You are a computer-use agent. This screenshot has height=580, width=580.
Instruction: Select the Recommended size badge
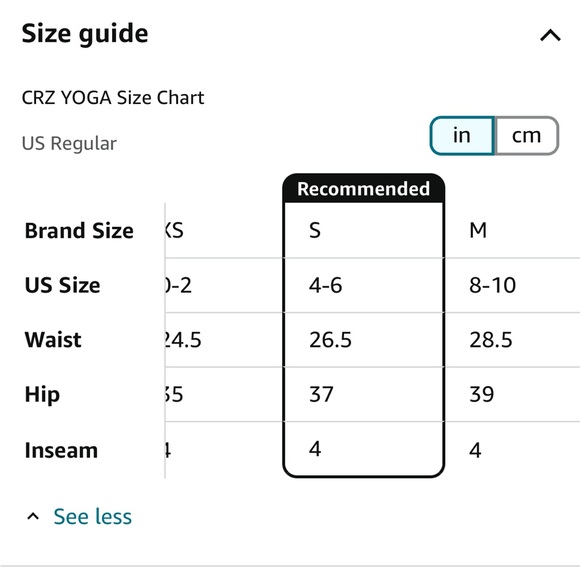click(364, 189)
